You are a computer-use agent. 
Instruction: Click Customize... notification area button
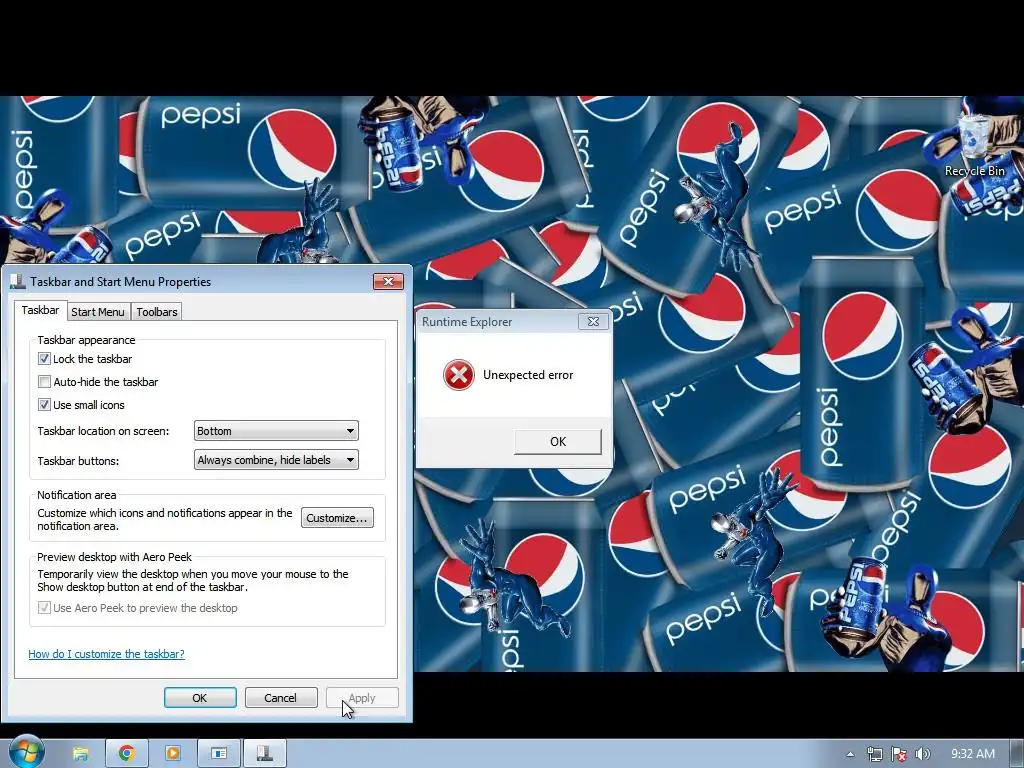[337, 518]
